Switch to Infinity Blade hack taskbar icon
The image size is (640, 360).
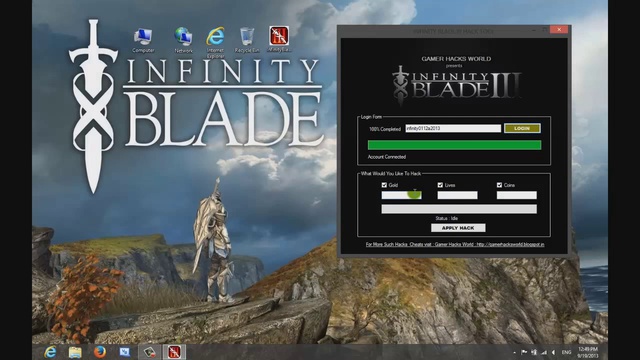174,352
